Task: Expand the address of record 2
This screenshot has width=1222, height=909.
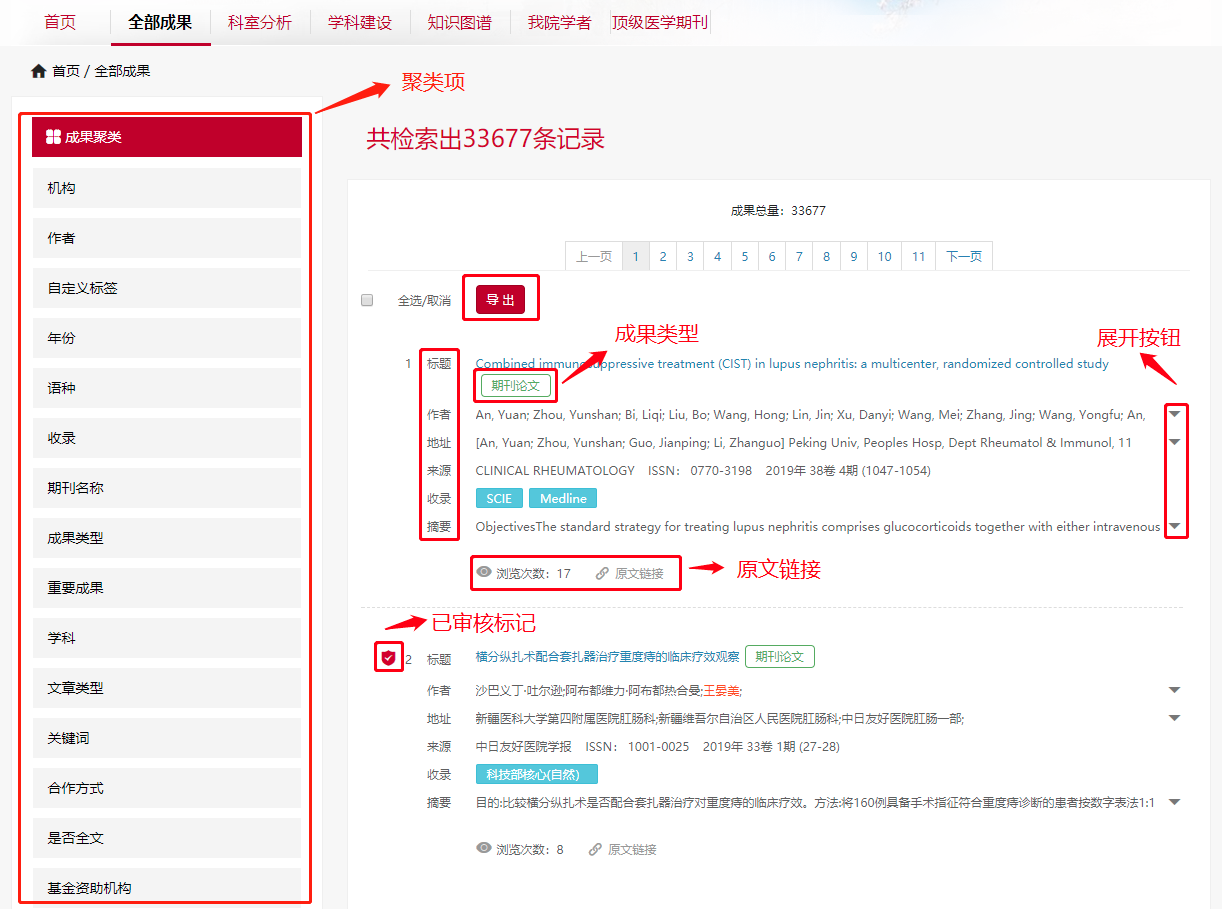Action: [1175, 718]
